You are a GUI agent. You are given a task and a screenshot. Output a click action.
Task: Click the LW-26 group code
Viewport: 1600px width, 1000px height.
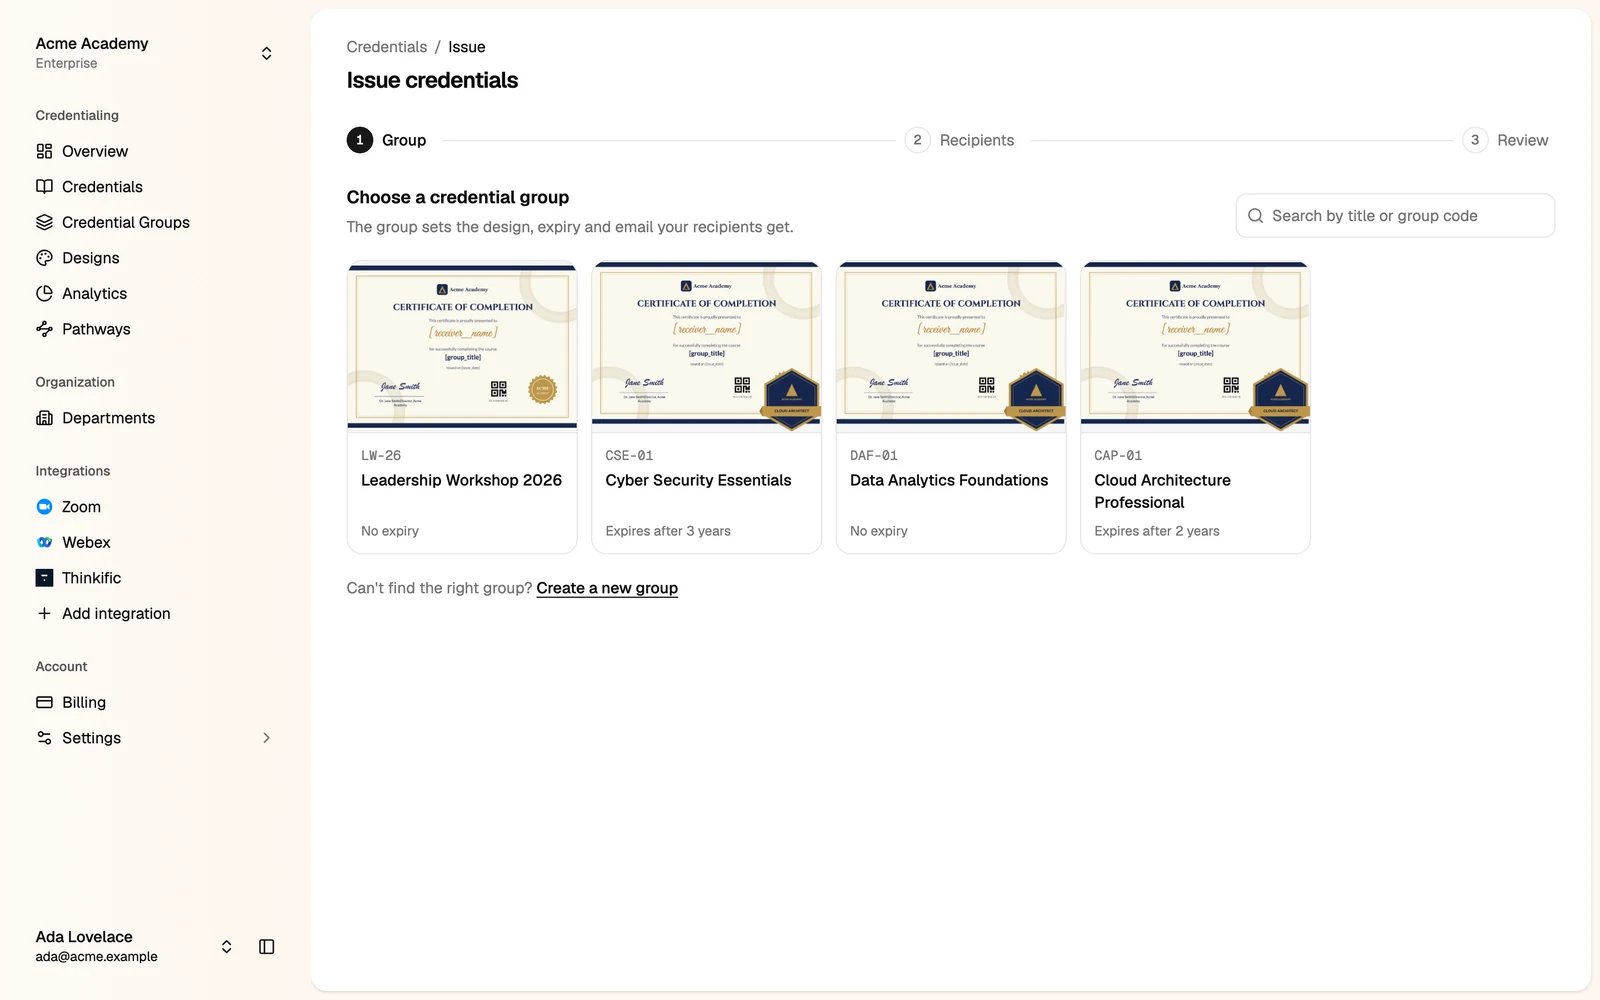[381, 455]
